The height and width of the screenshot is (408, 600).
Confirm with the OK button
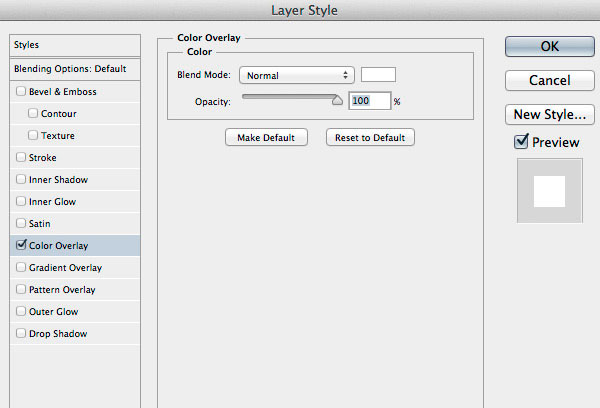pos(550,47)
